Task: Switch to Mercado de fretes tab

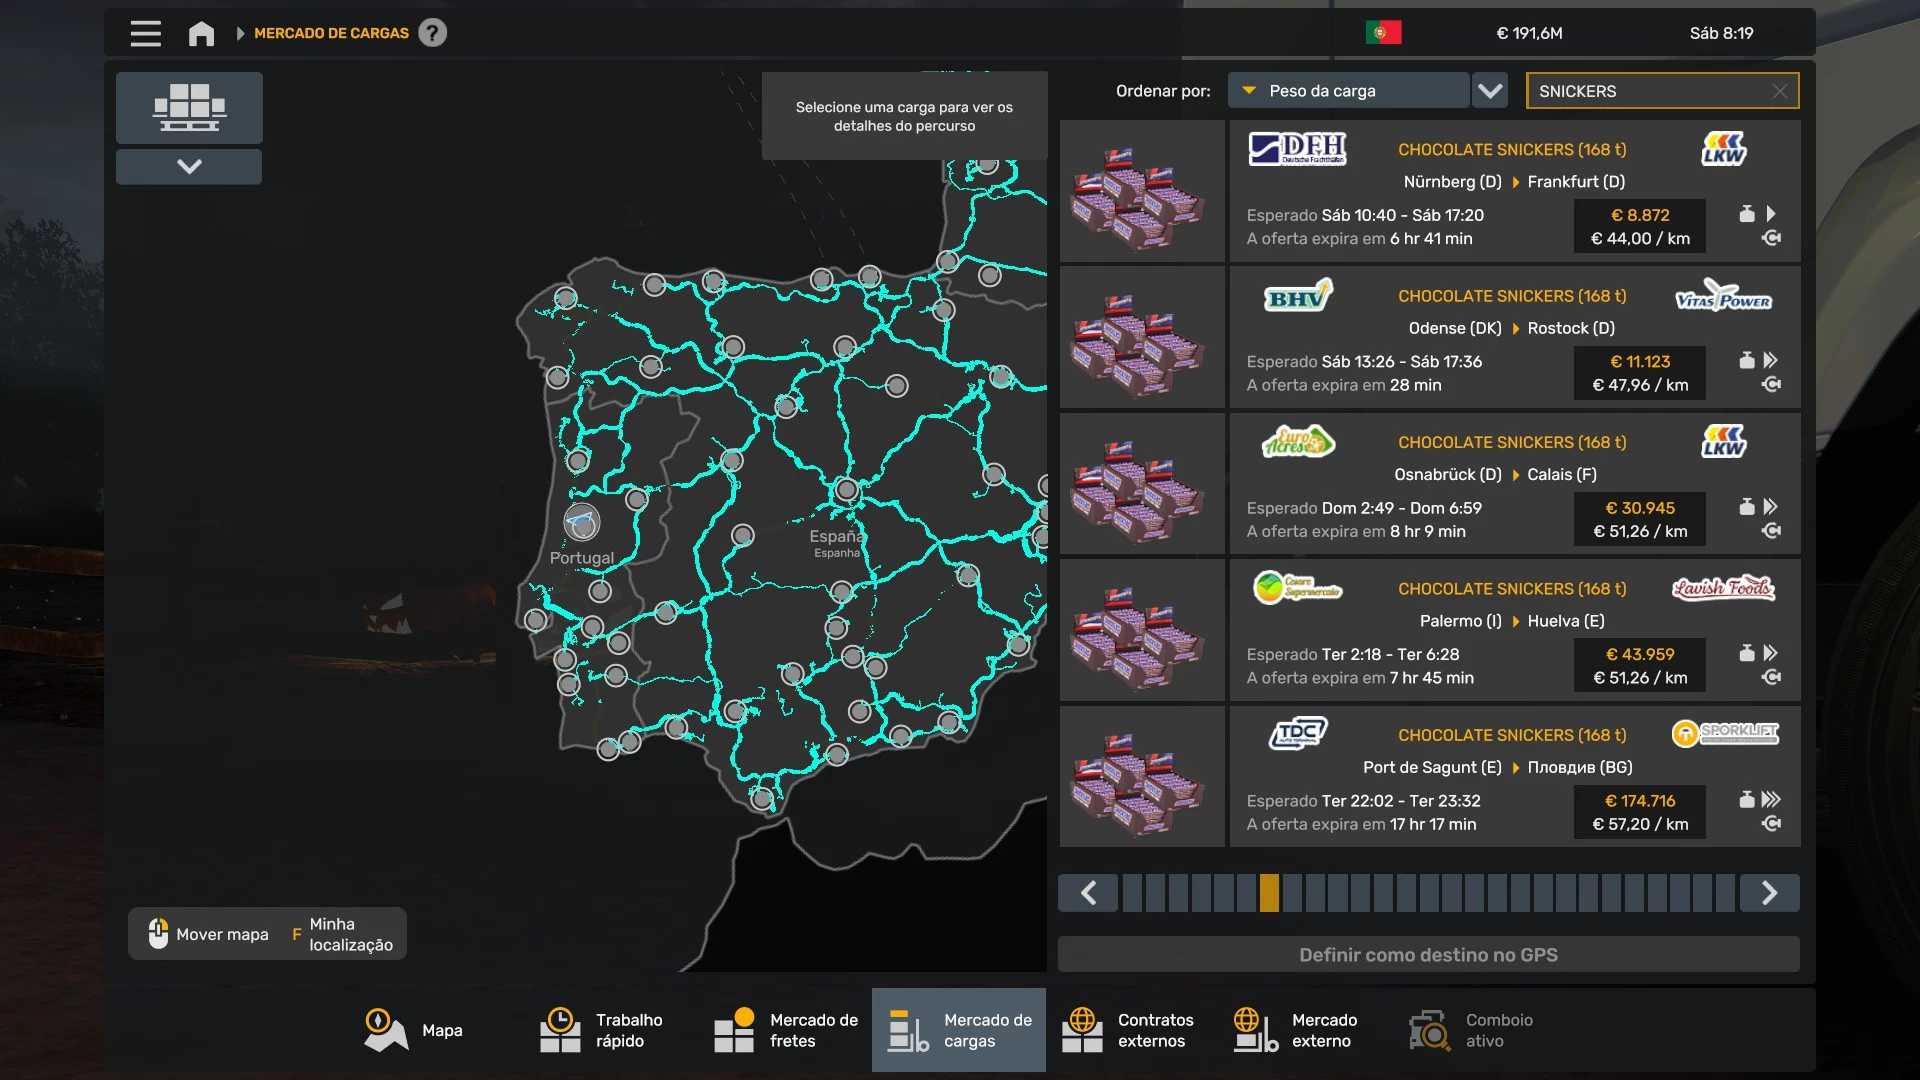Action: (x=786, y=1030)
